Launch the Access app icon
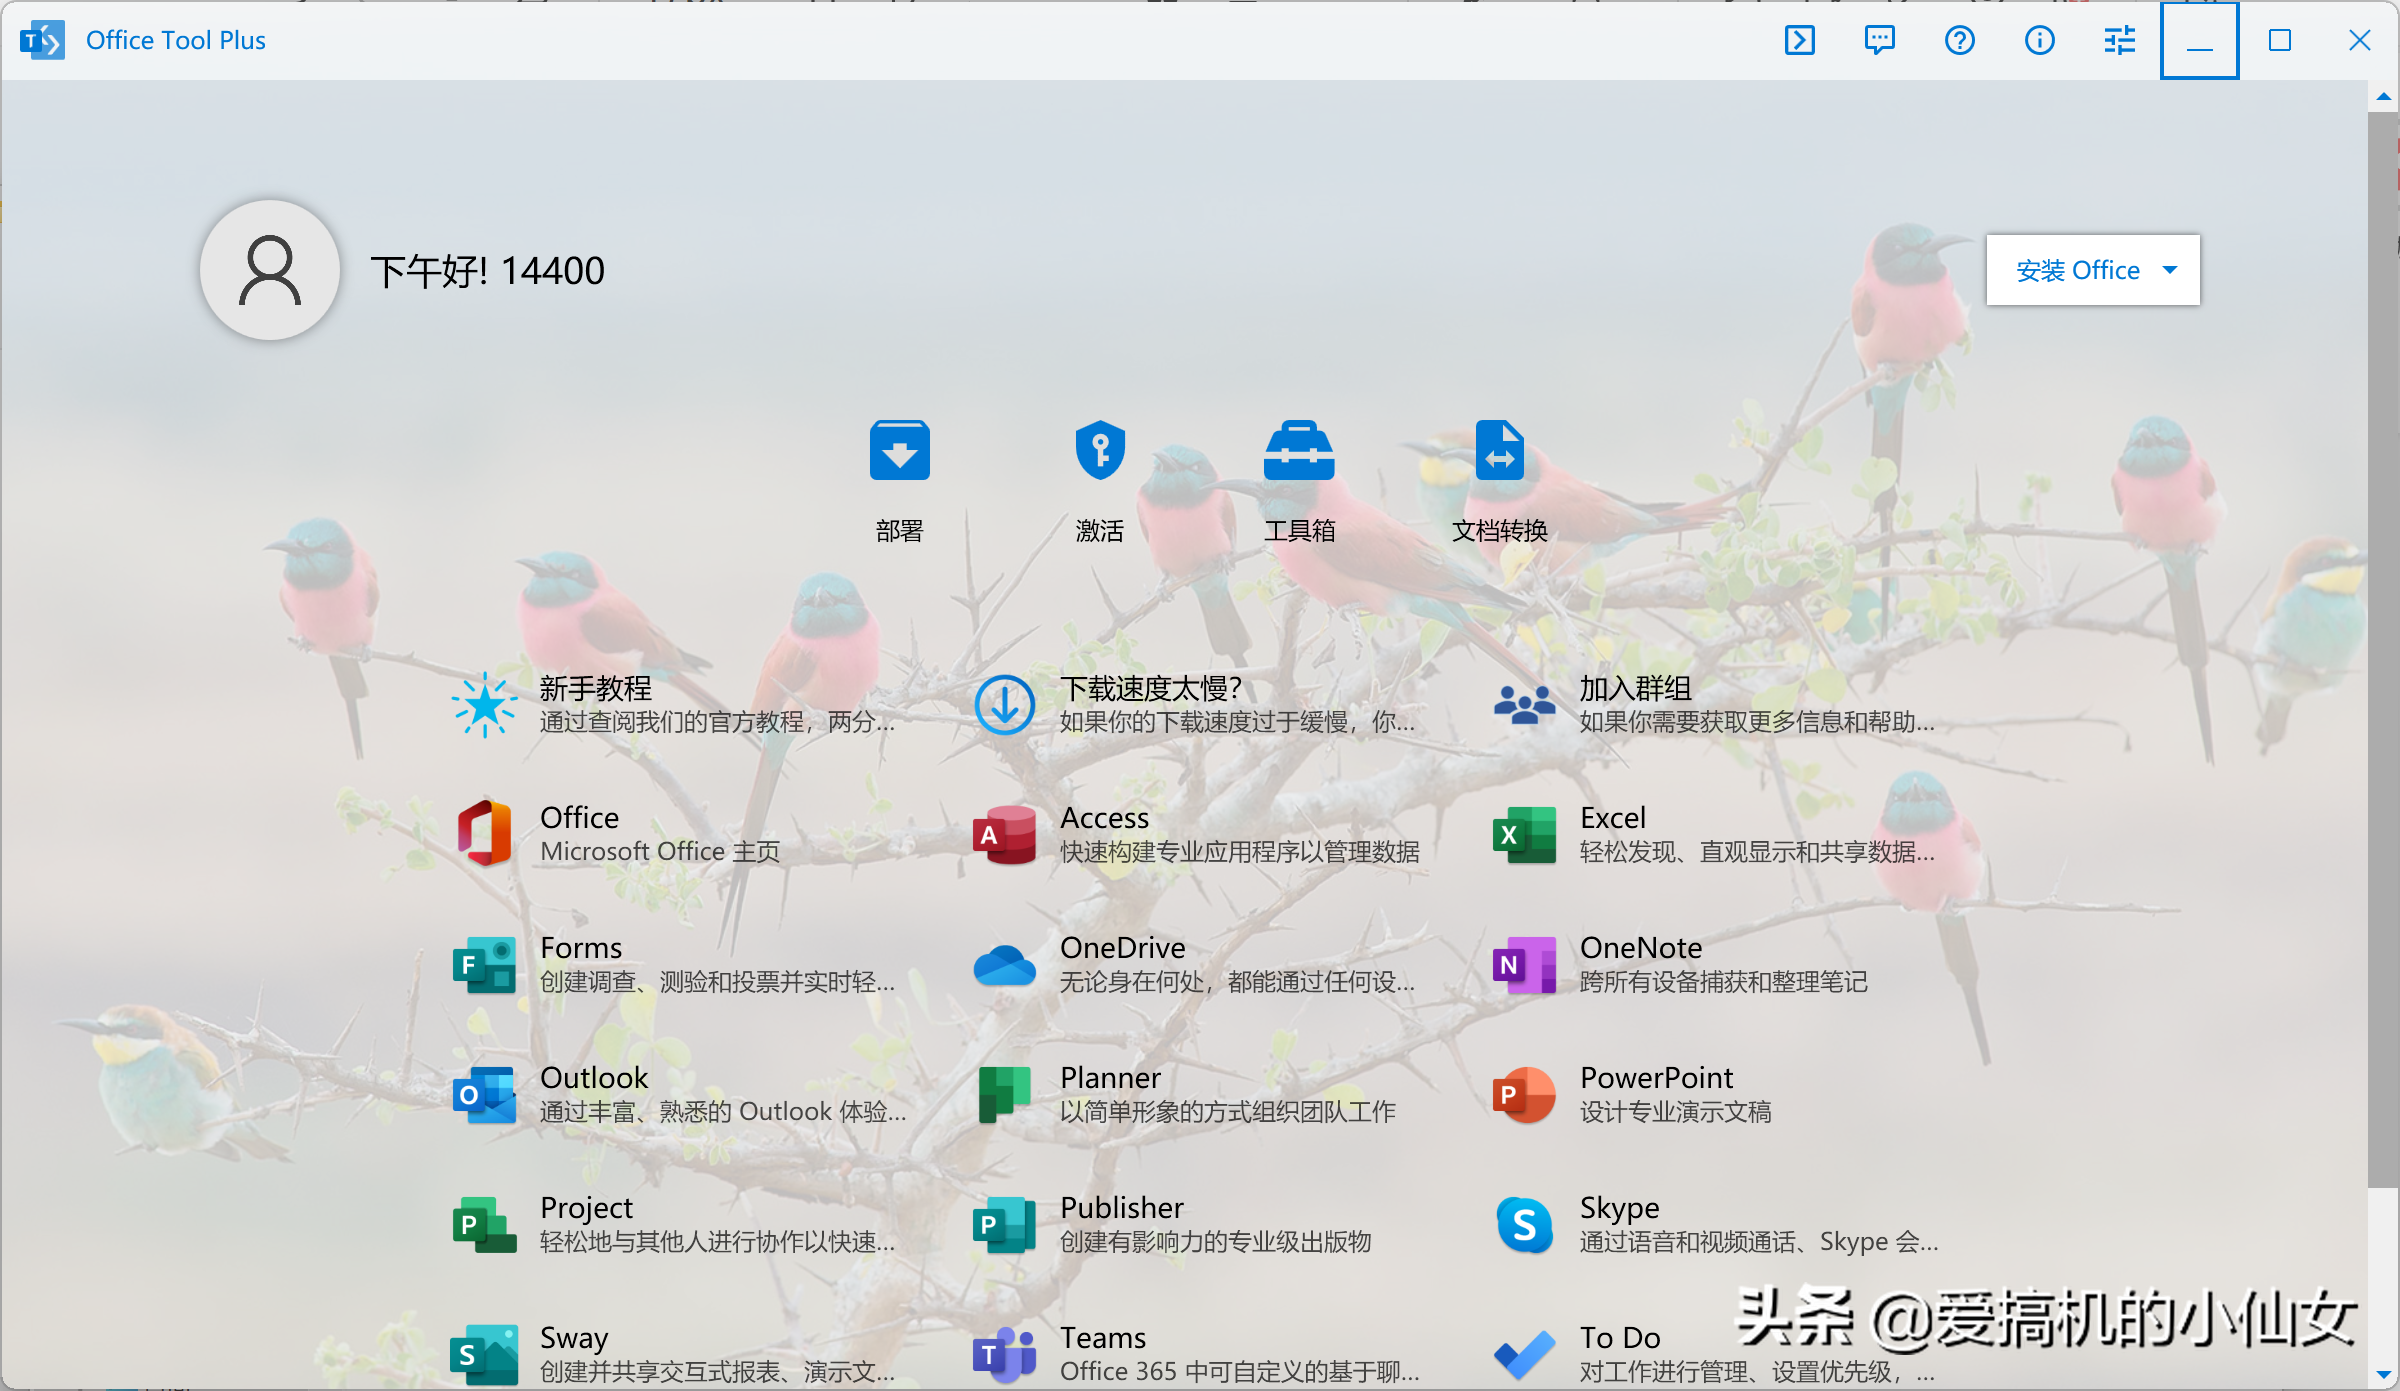The width and height of the screenshot is (2400, 1391). coord(1004,834)
